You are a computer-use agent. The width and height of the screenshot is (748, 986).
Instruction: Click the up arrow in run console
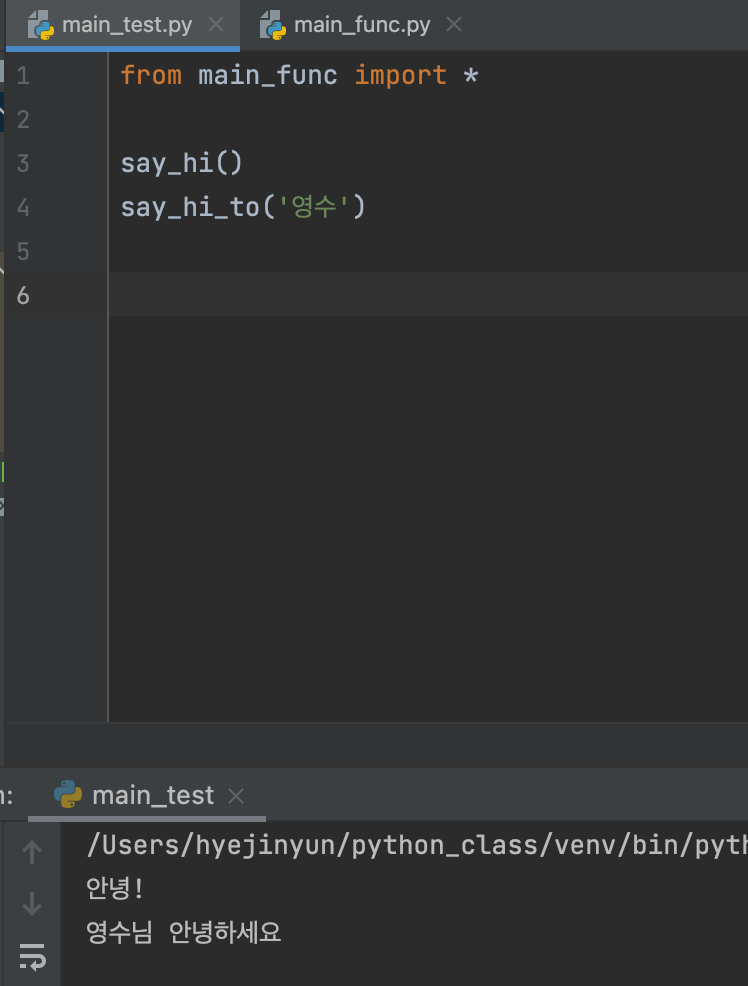click(x=31, y=852)
